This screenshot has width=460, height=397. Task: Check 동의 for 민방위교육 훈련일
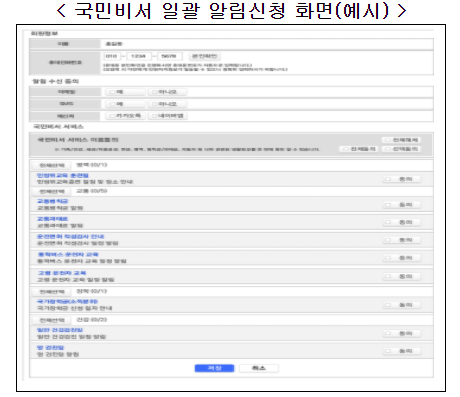[401, 179]
